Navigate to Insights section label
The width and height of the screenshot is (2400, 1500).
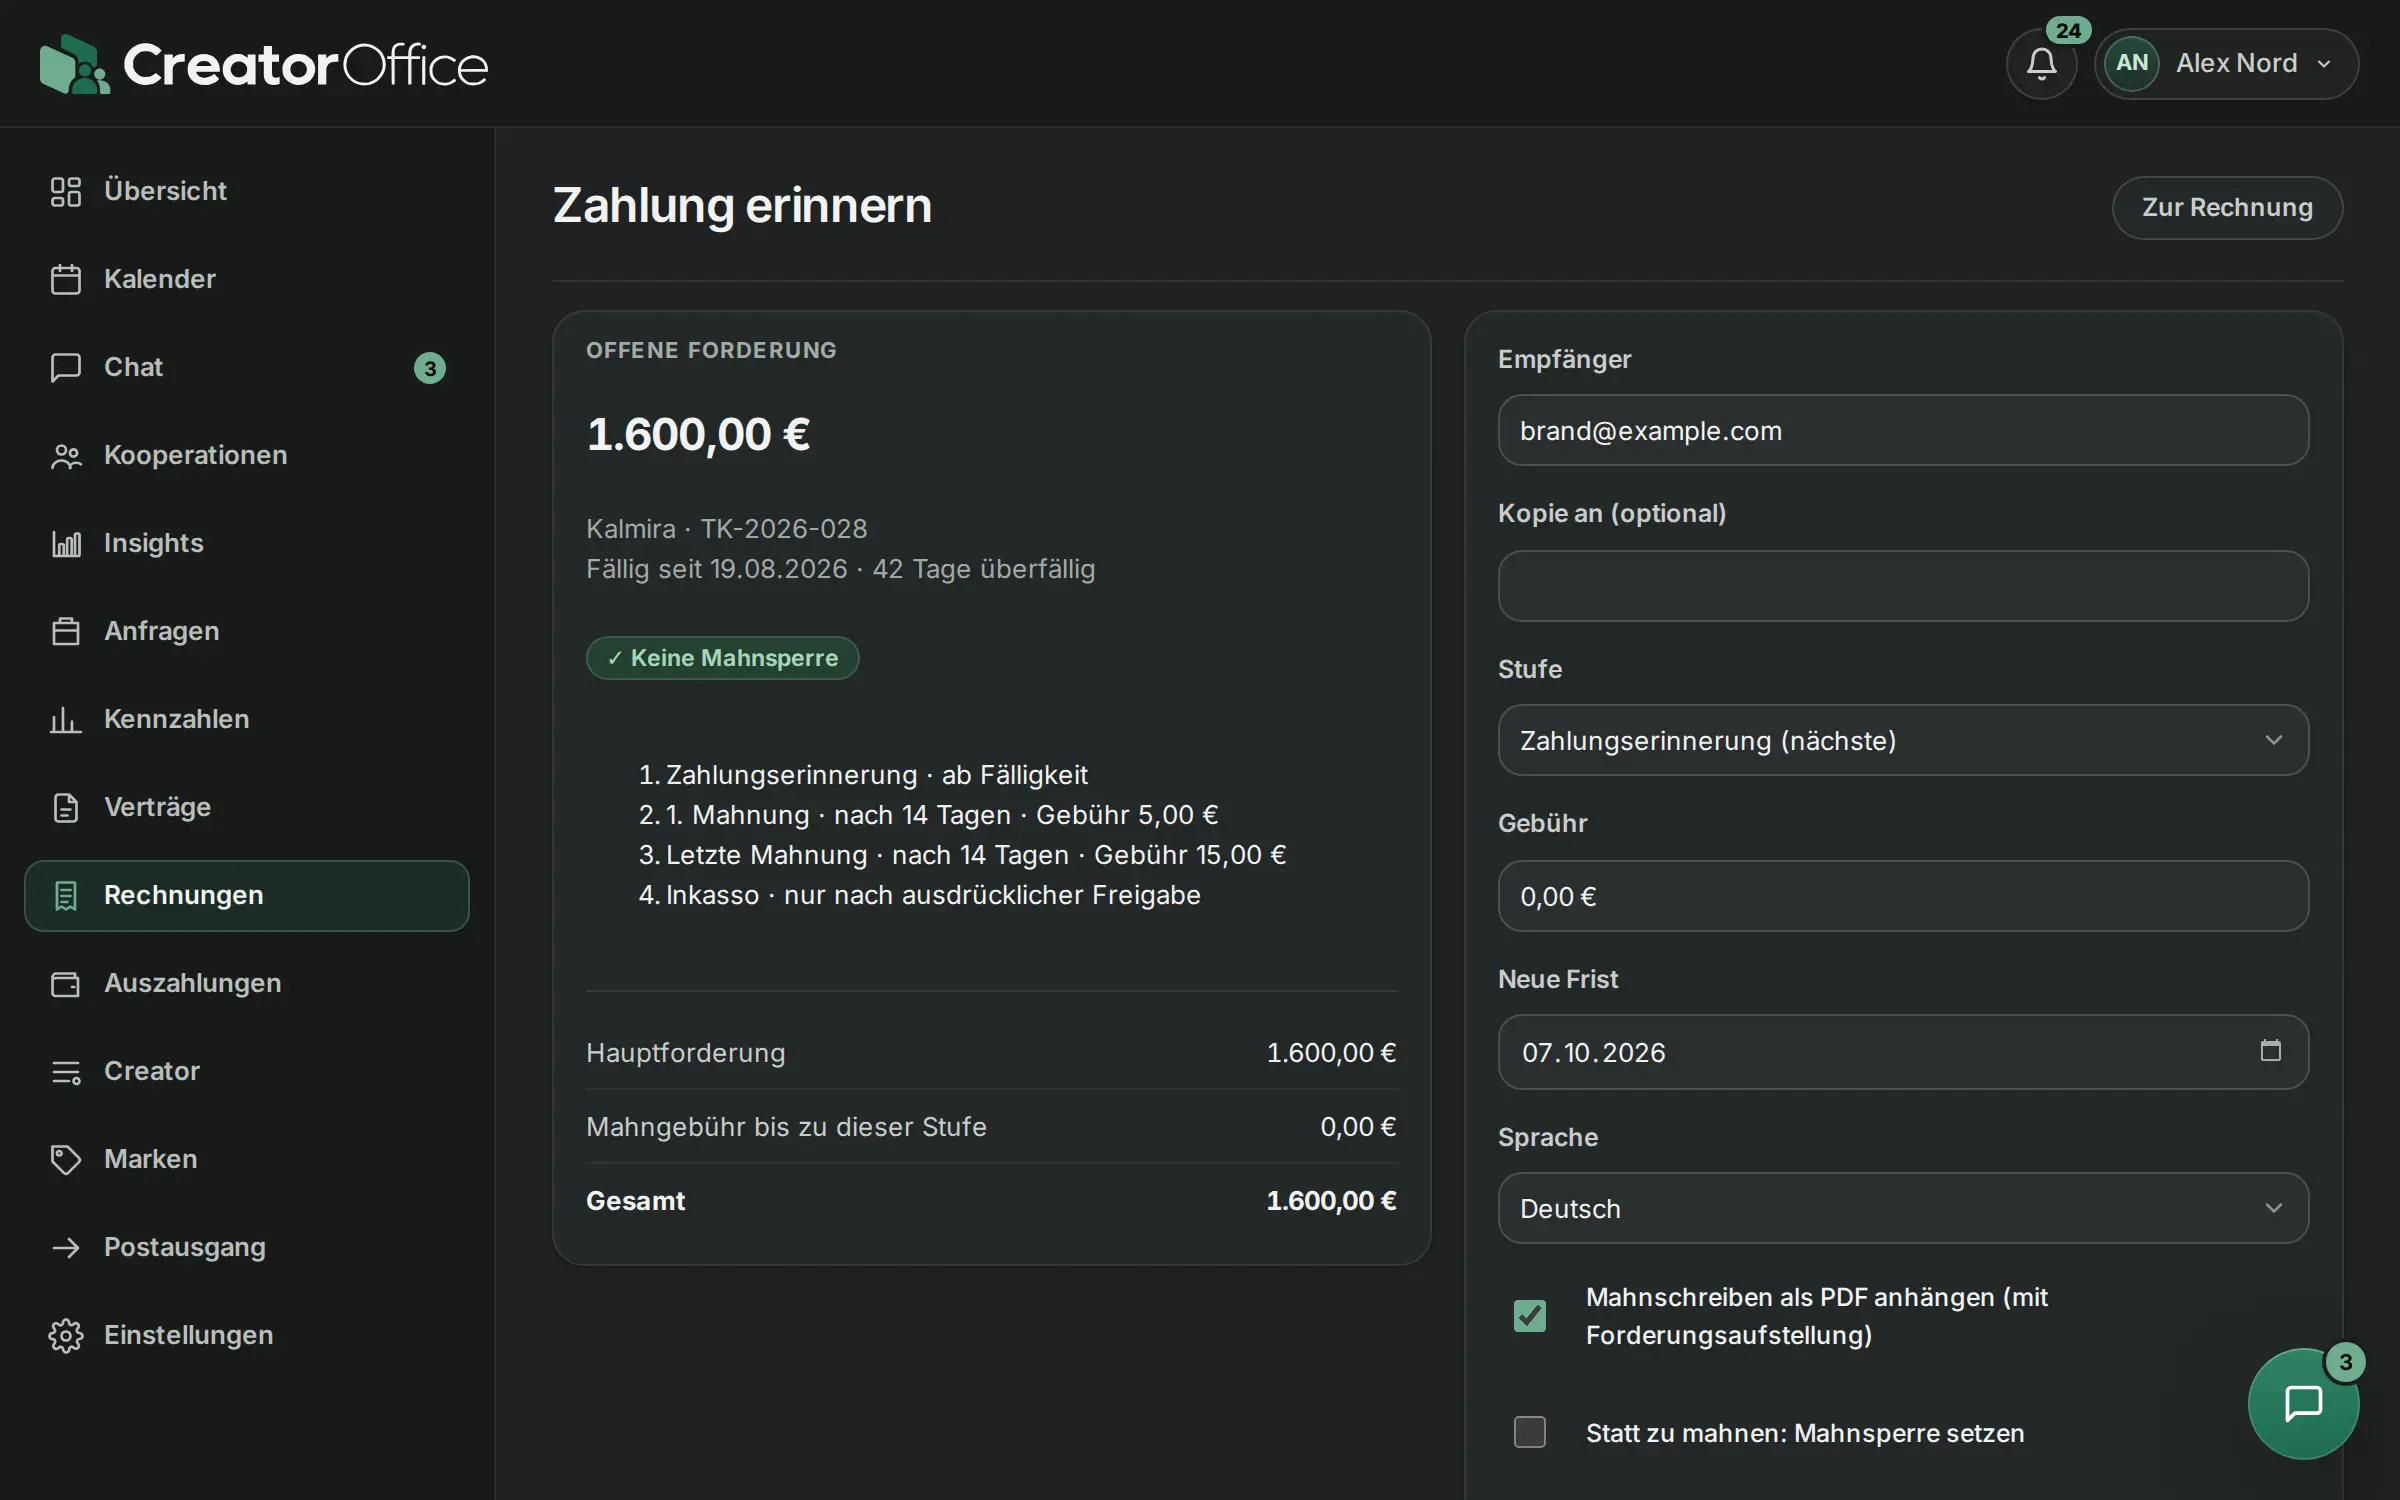coord(154,543)
